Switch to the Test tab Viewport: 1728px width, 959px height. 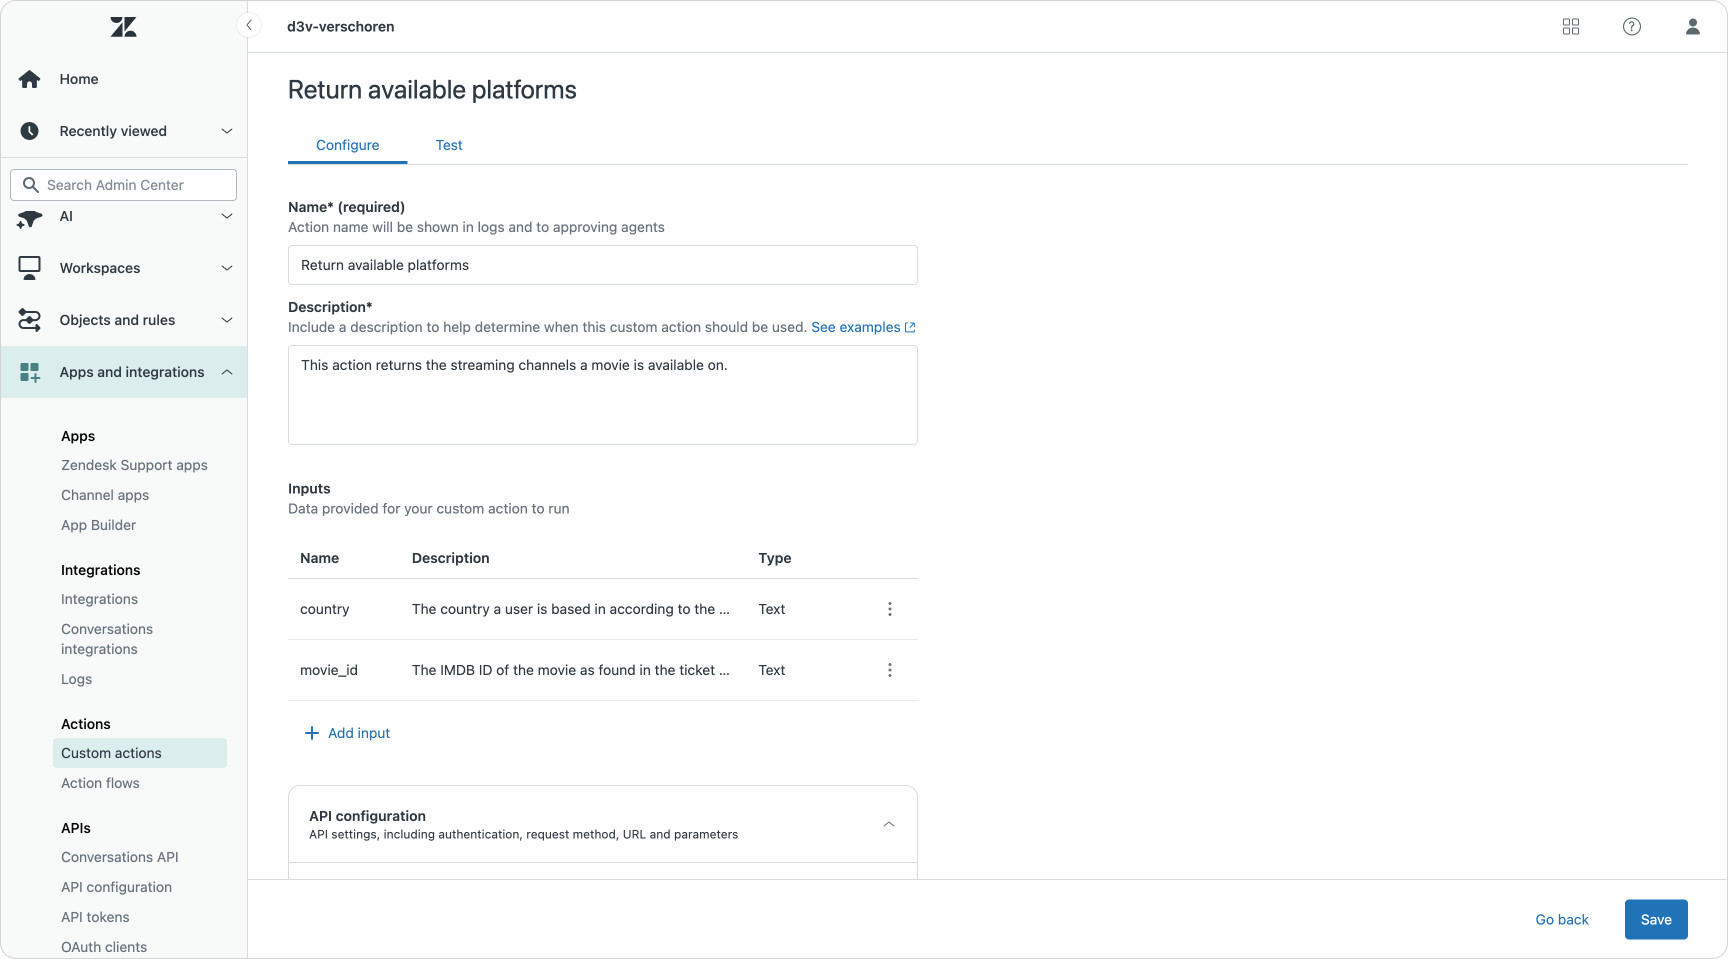[x=449, y=145]
